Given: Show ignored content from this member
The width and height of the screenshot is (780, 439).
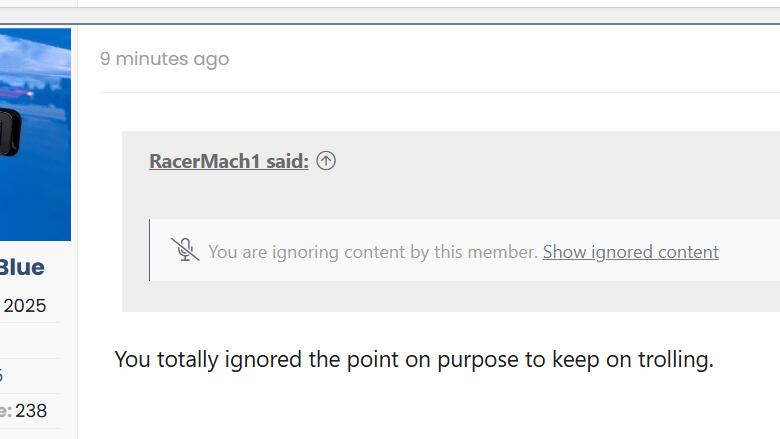Looking at the screenshot, I should 630,252.
